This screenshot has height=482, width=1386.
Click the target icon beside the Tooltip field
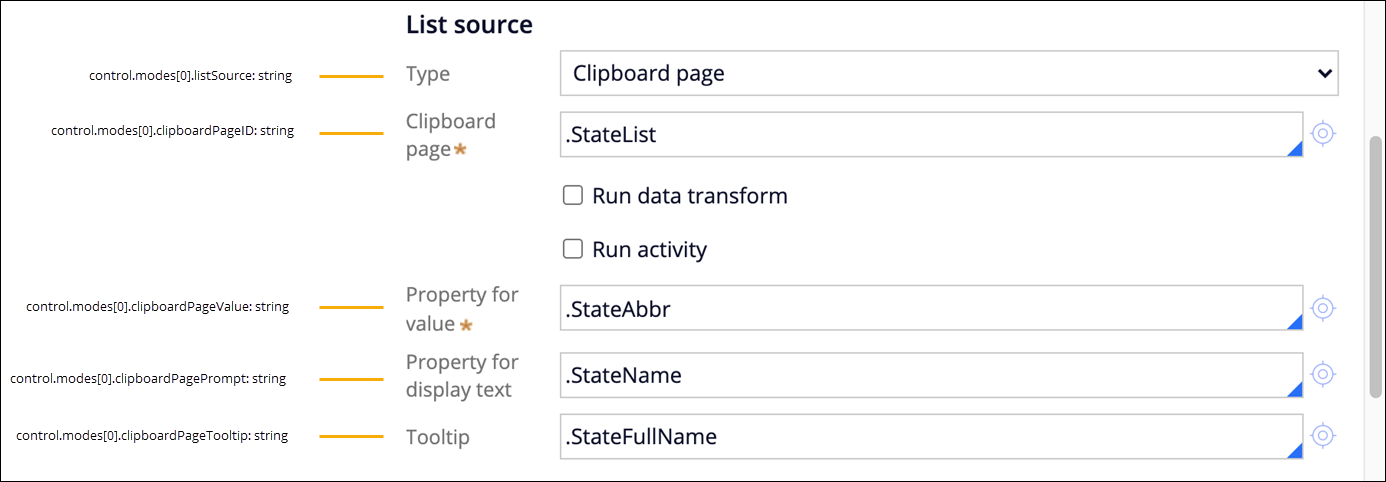[x=1323, y=436]
